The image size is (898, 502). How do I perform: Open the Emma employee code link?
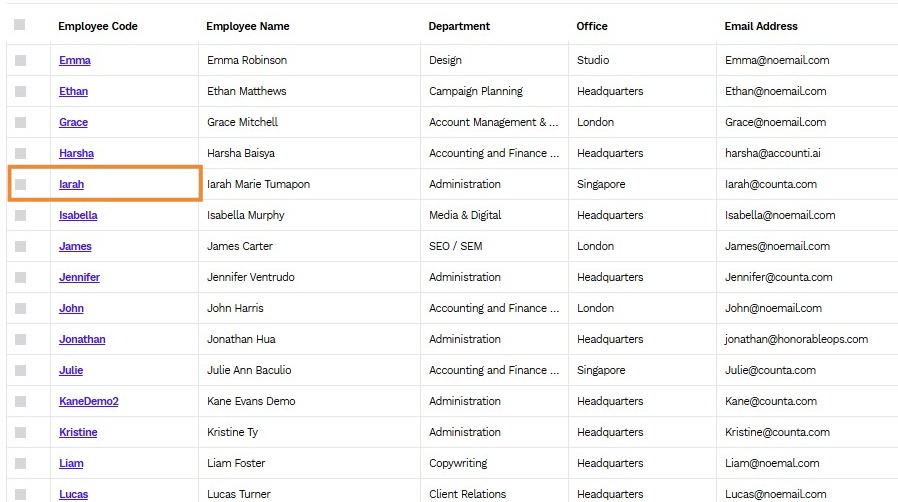point(74,60)
